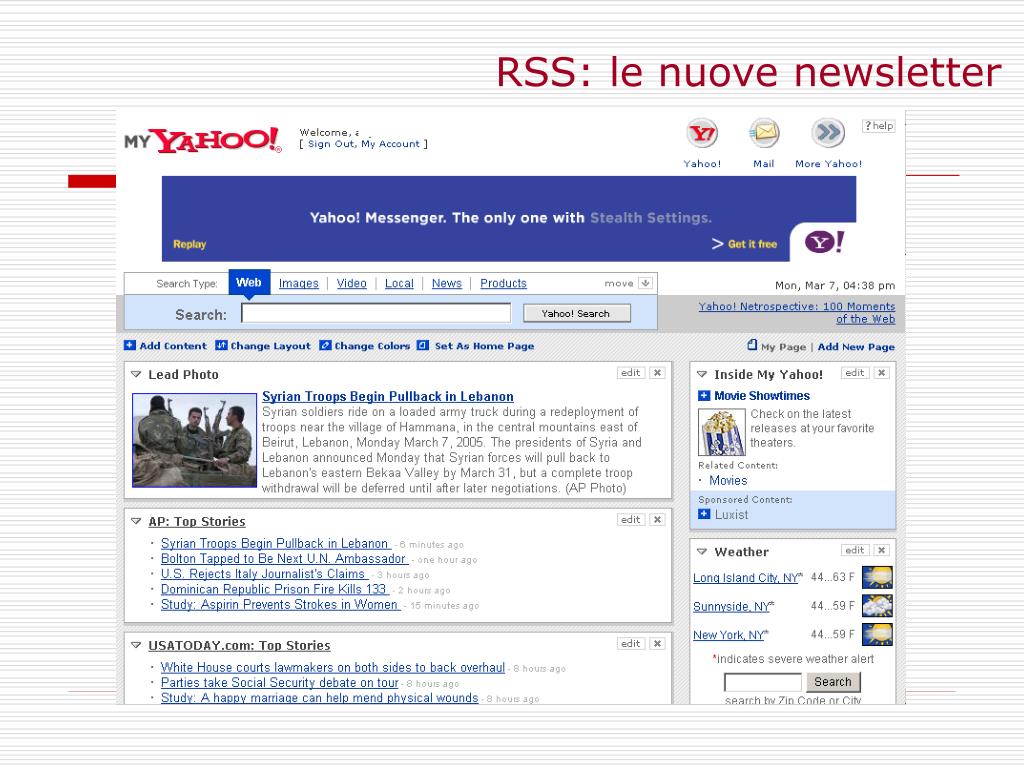Click the My Yahoo! logo
This screenshot has width=1024, height=768.
click(203, 140)
